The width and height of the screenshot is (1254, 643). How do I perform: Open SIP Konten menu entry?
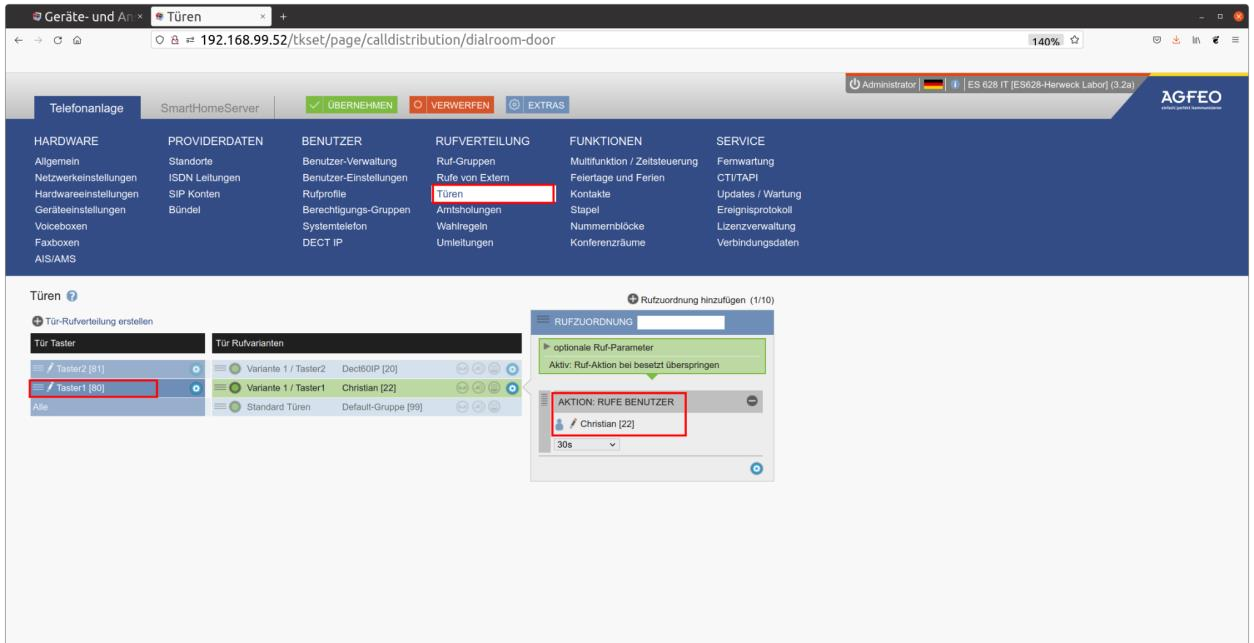tap(194, 193)
